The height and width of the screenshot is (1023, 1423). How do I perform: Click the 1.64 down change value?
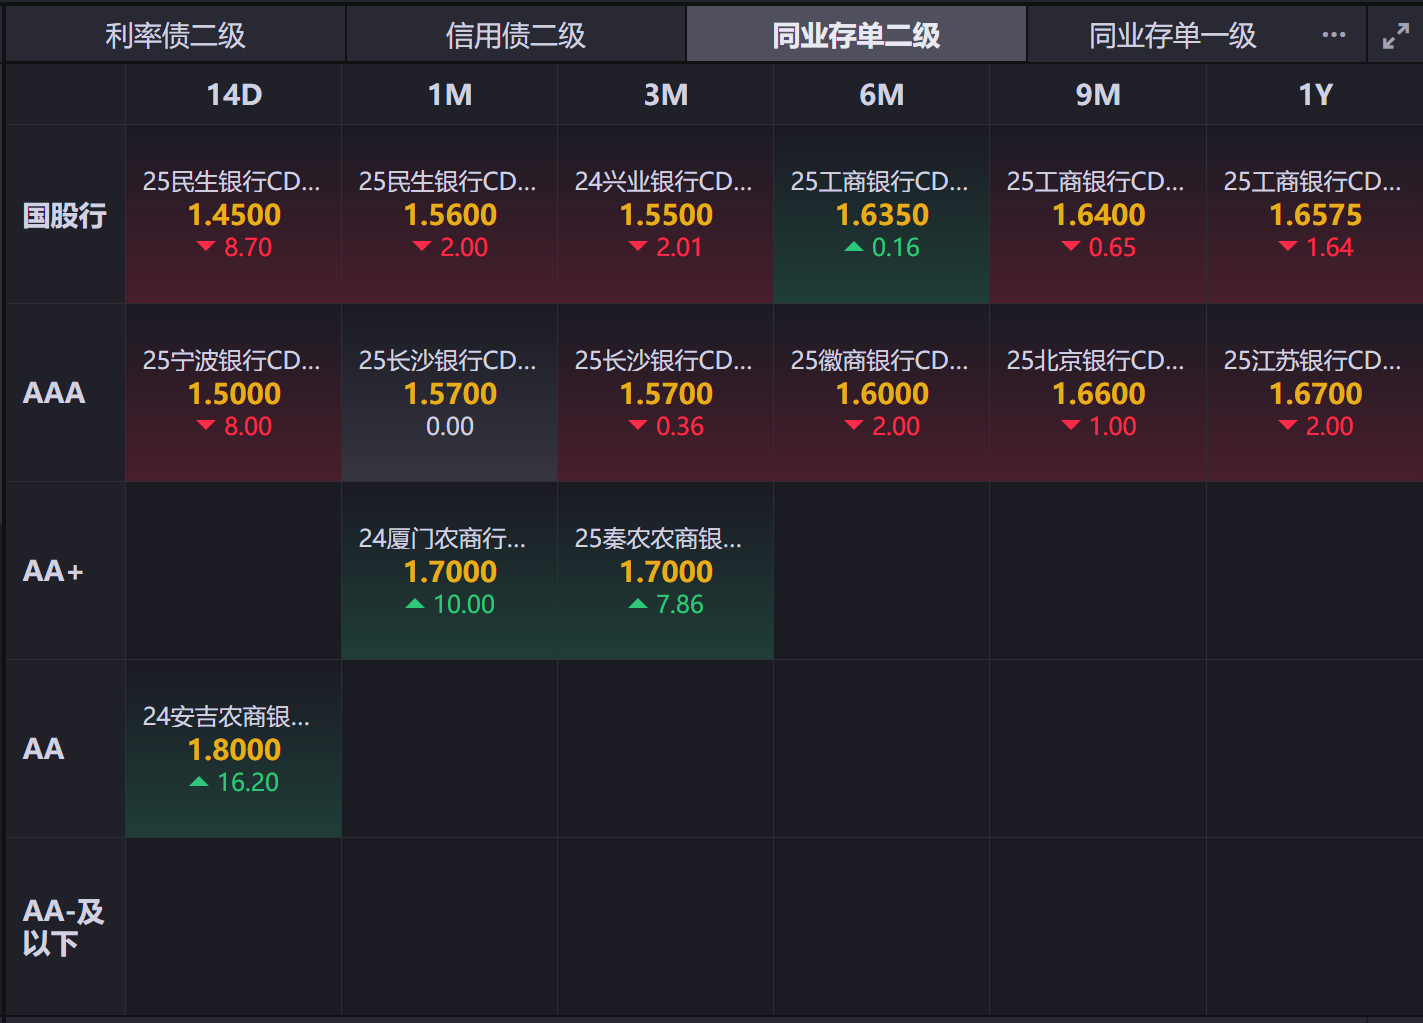tap(1316, 247)
